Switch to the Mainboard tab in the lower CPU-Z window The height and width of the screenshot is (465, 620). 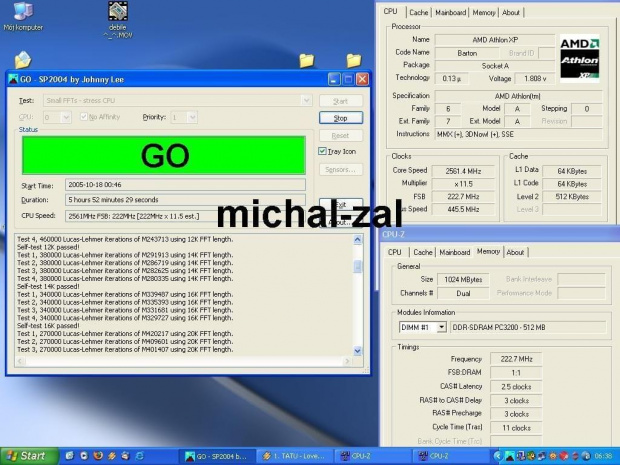[455, 252]
